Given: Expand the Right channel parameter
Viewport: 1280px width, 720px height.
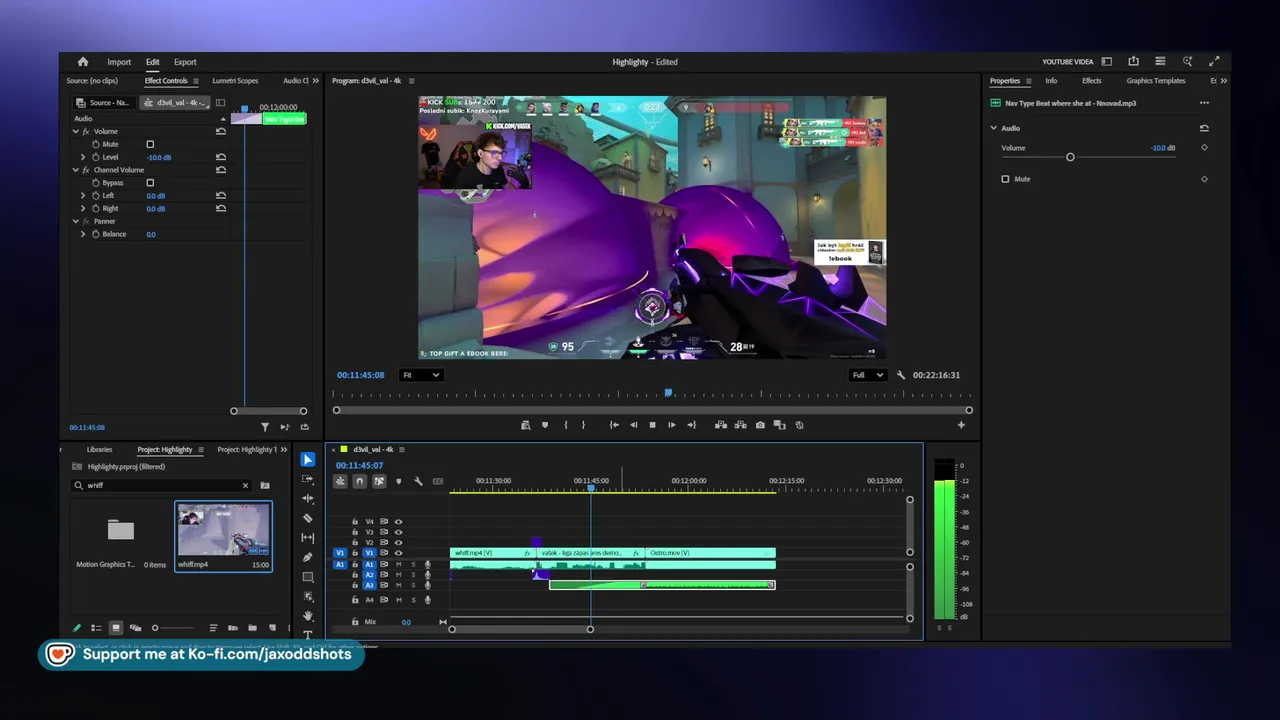Looking at the screenshot, I should click(83, 208).
